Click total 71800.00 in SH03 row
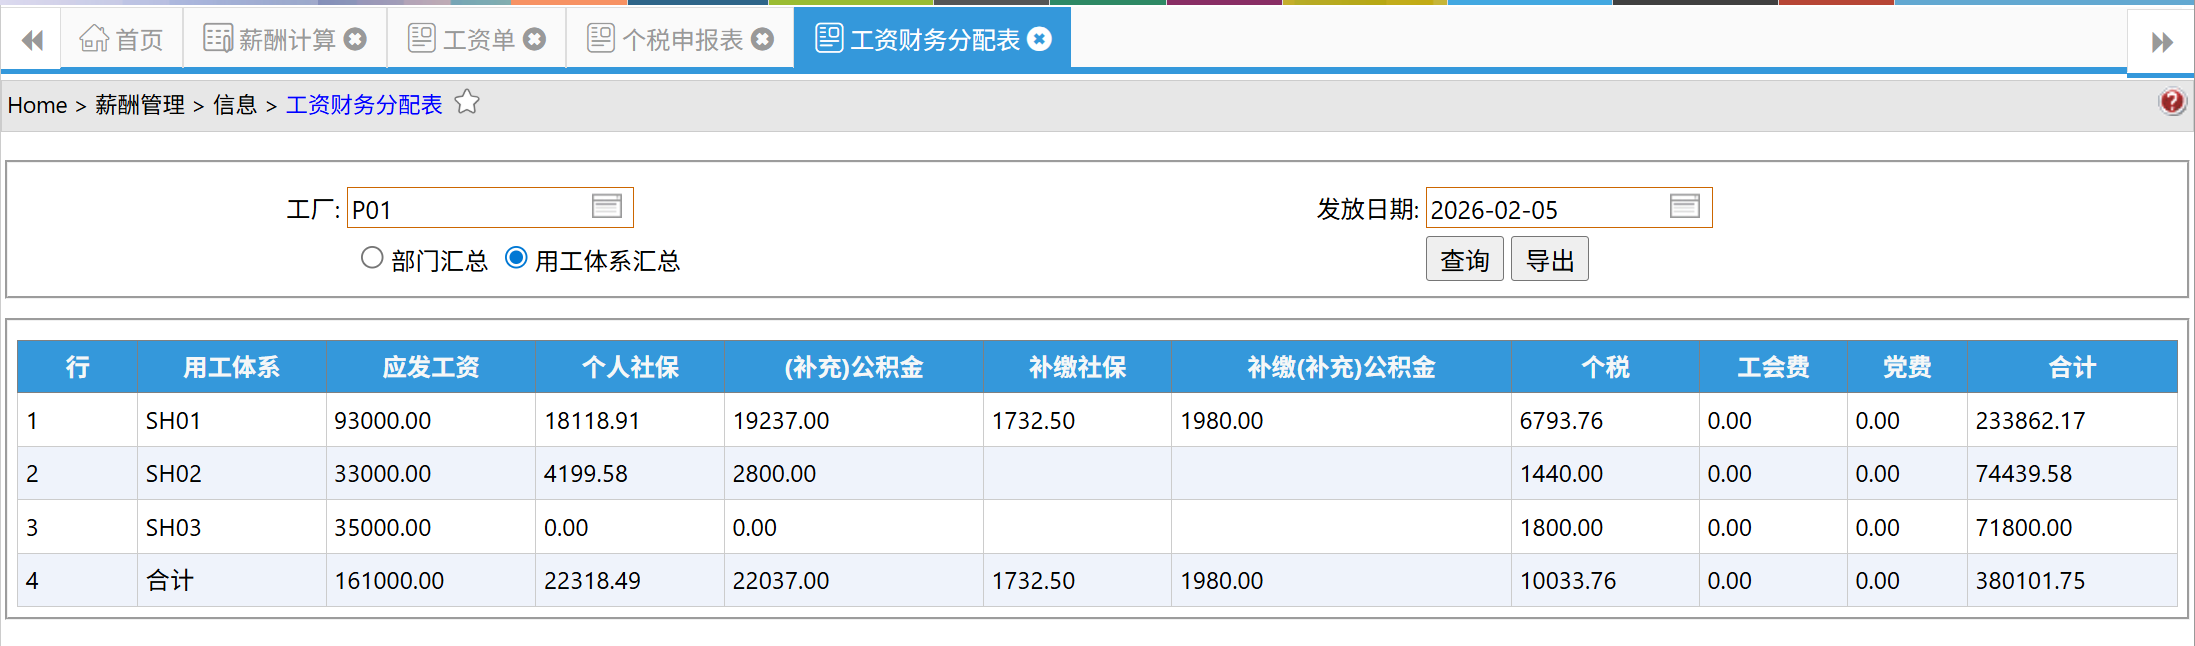Viewport: 2195px width, 646px height. (2024, 528)
